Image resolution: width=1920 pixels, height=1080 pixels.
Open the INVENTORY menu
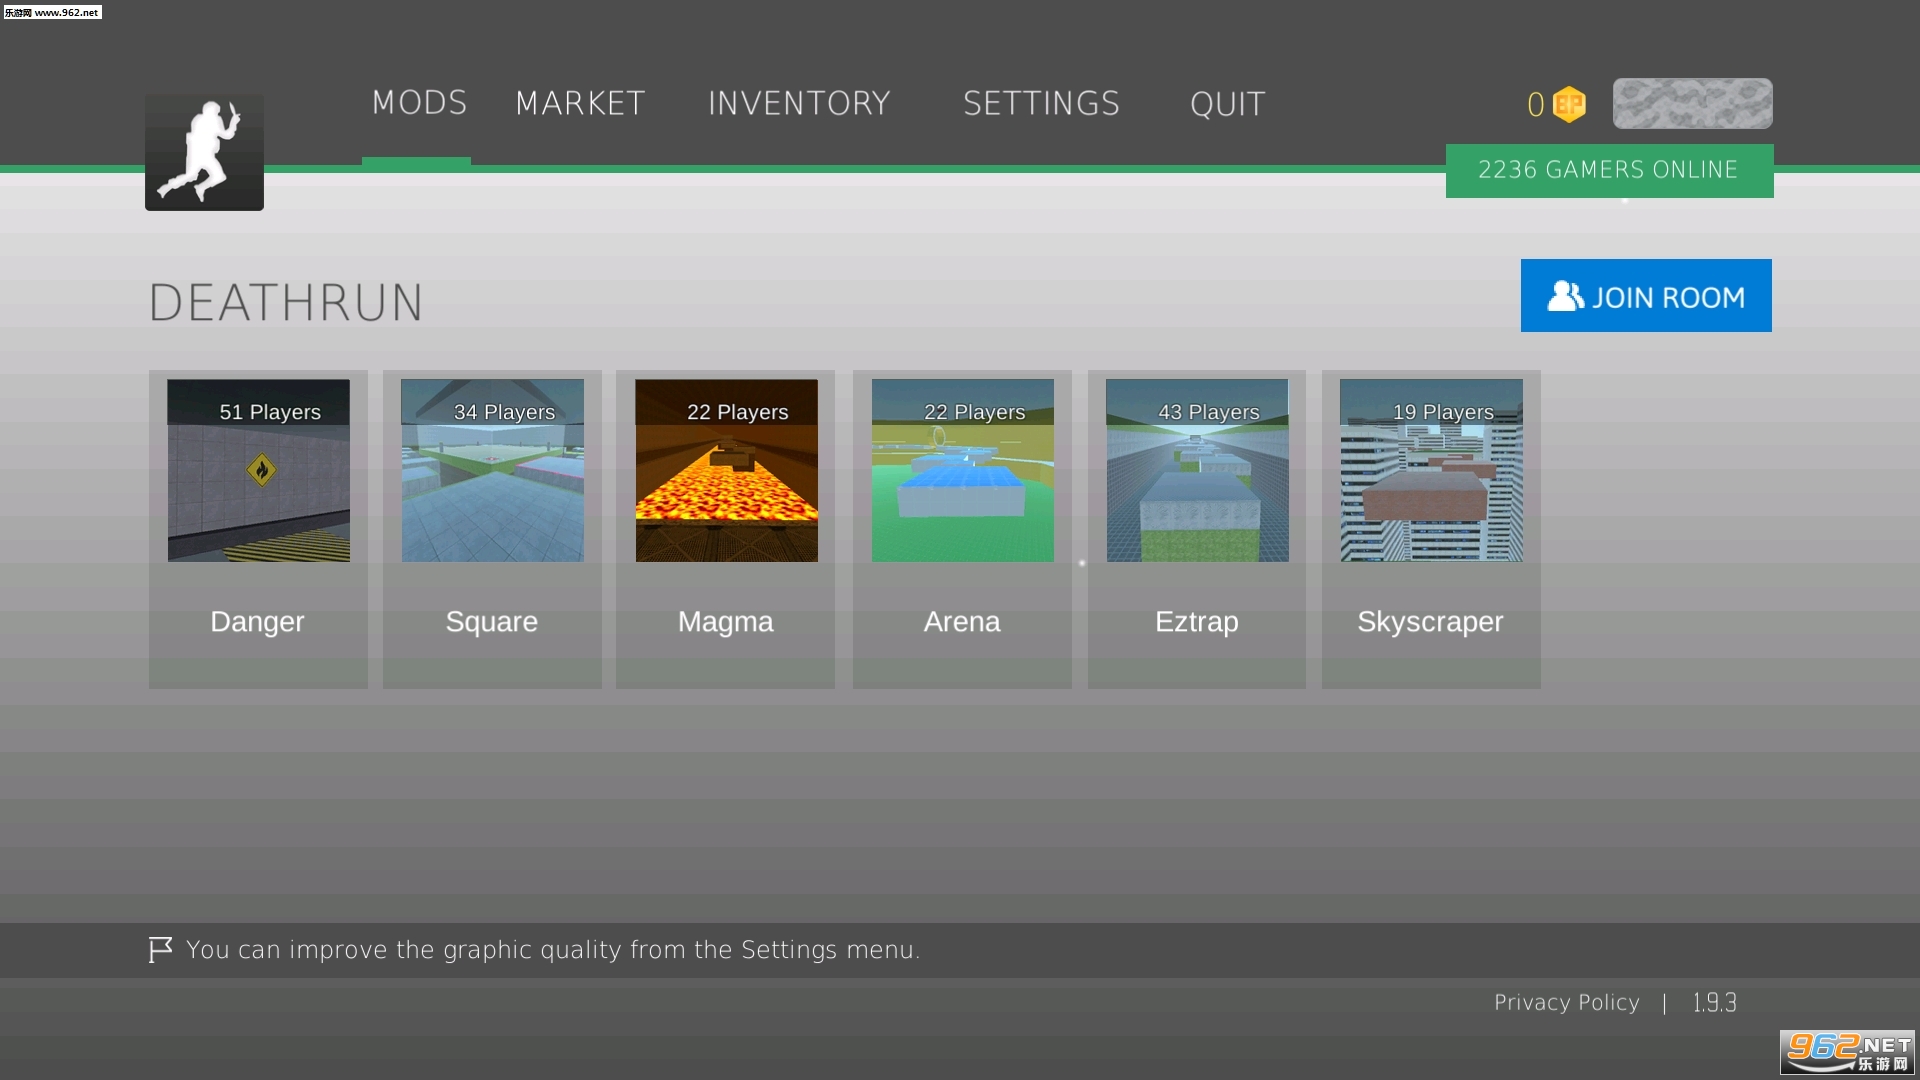pyautogui.click(x=799, y=104)
